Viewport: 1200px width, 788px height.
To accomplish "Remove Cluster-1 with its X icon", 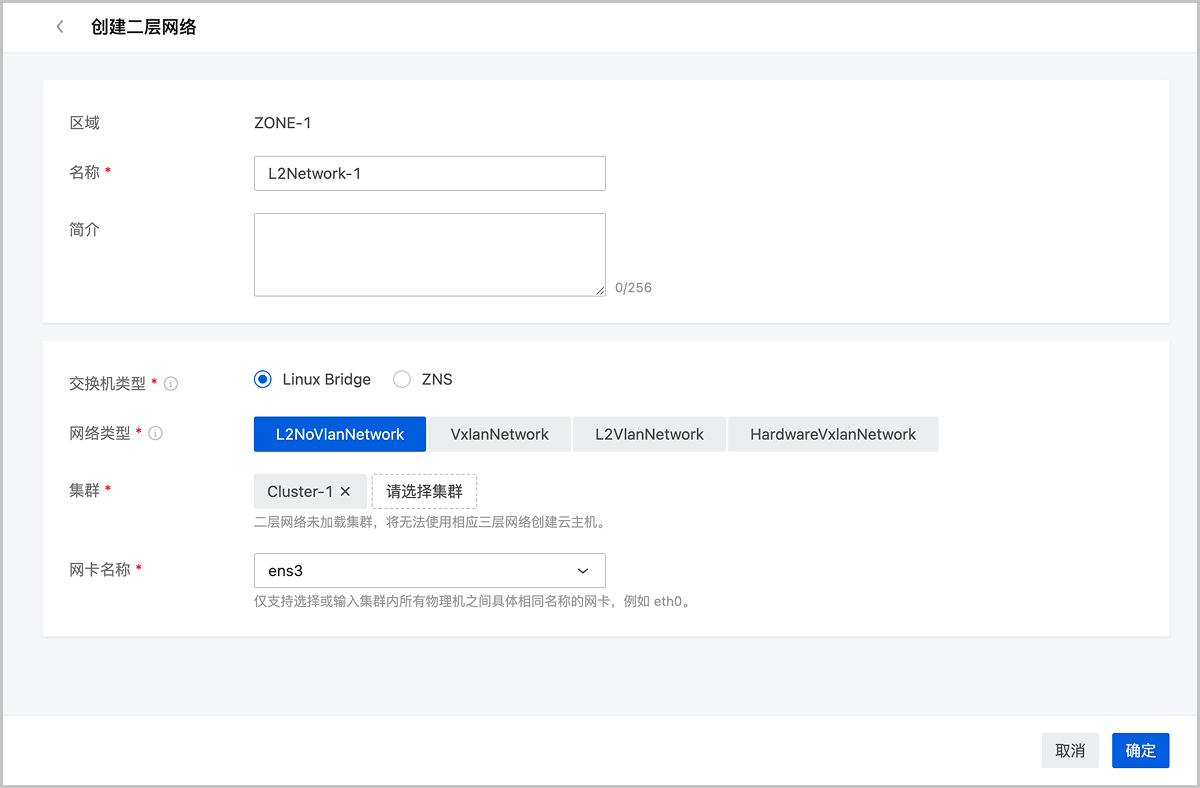I will [x=345, y=492].
